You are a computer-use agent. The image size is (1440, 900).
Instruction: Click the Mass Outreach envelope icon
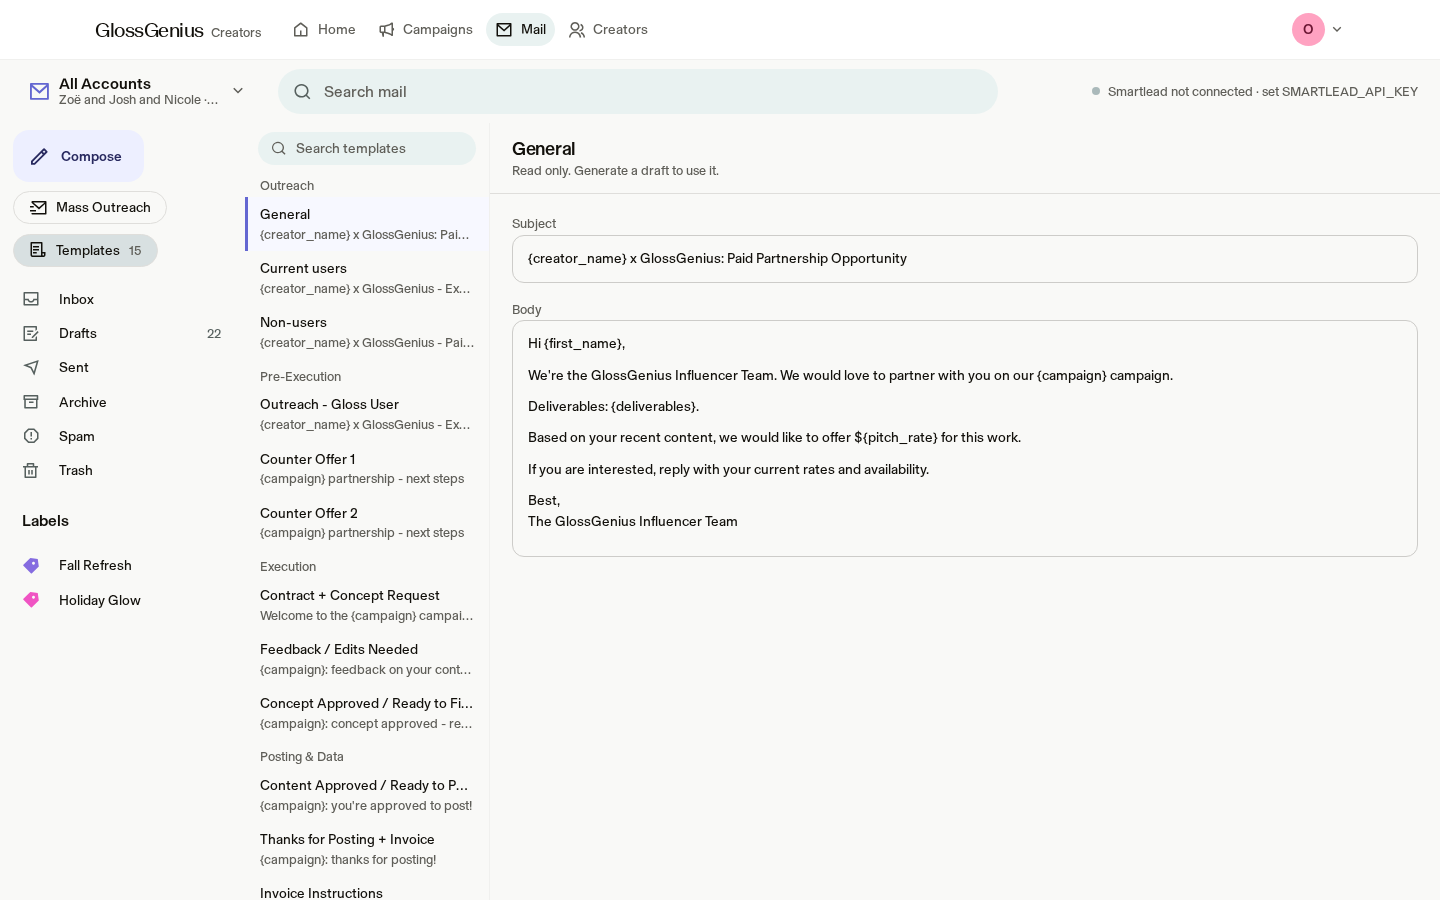[x=38, y=207]
